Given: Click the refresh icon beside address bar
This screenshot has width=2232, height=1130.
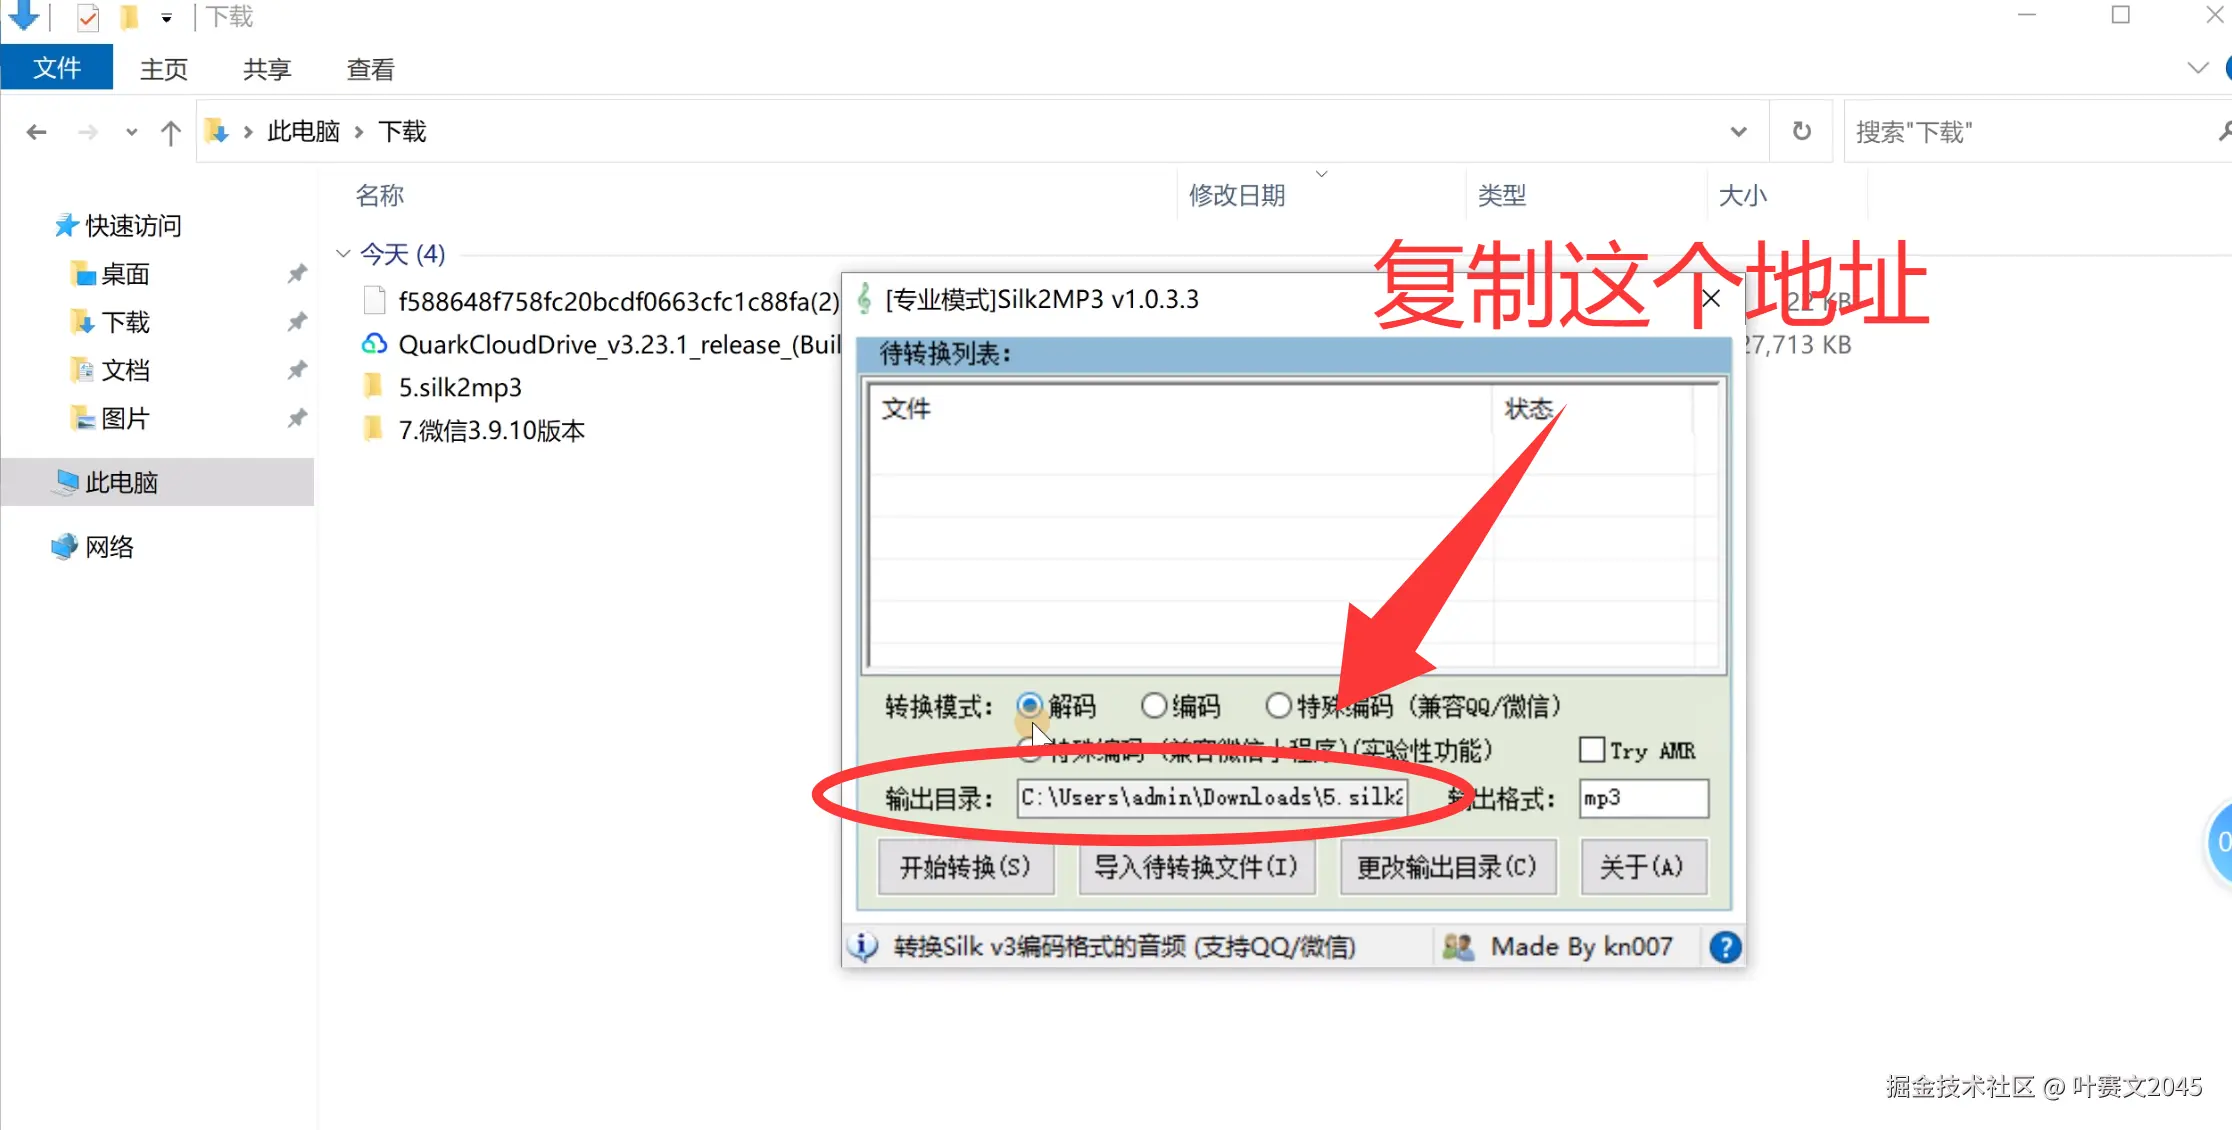Looking at the screenshot, I should coord(1801,131).
